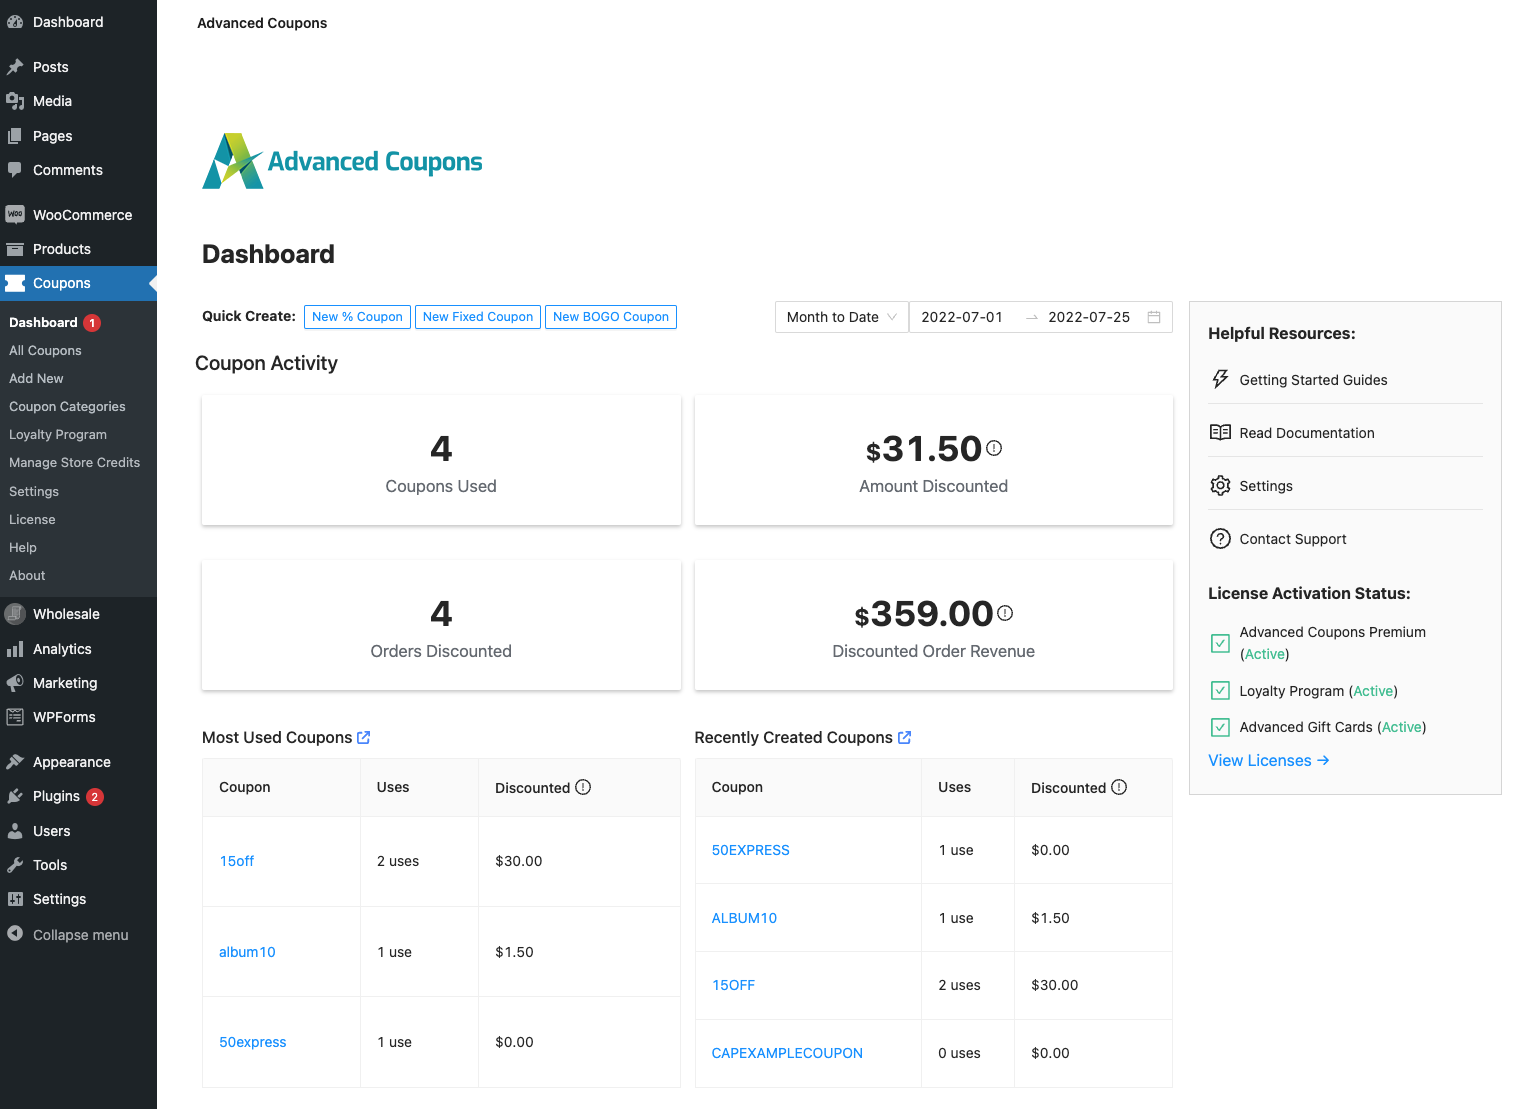Open the 50EXPRESS recently created coupon

[x=750, y=850]
